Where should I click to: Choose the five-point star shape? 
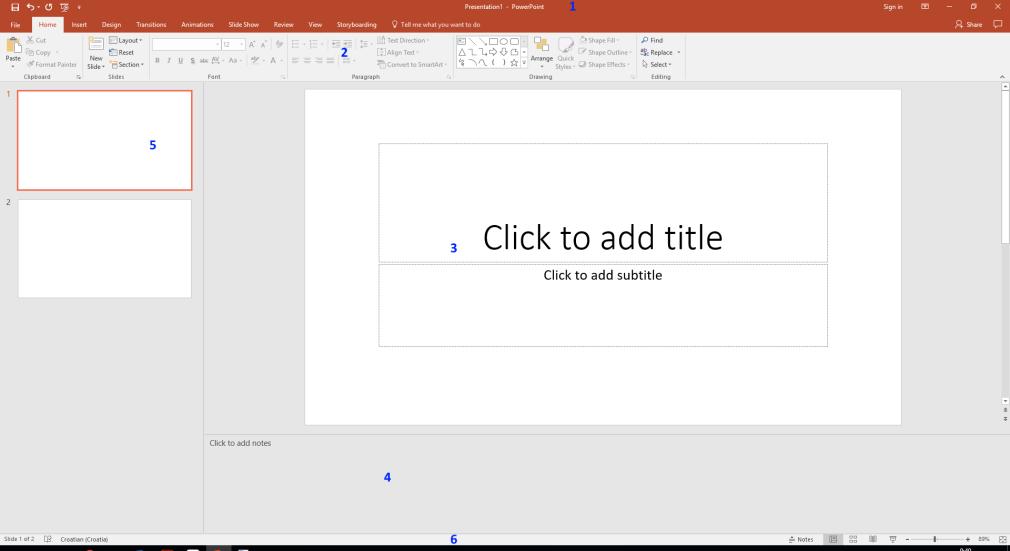point(514,63)
